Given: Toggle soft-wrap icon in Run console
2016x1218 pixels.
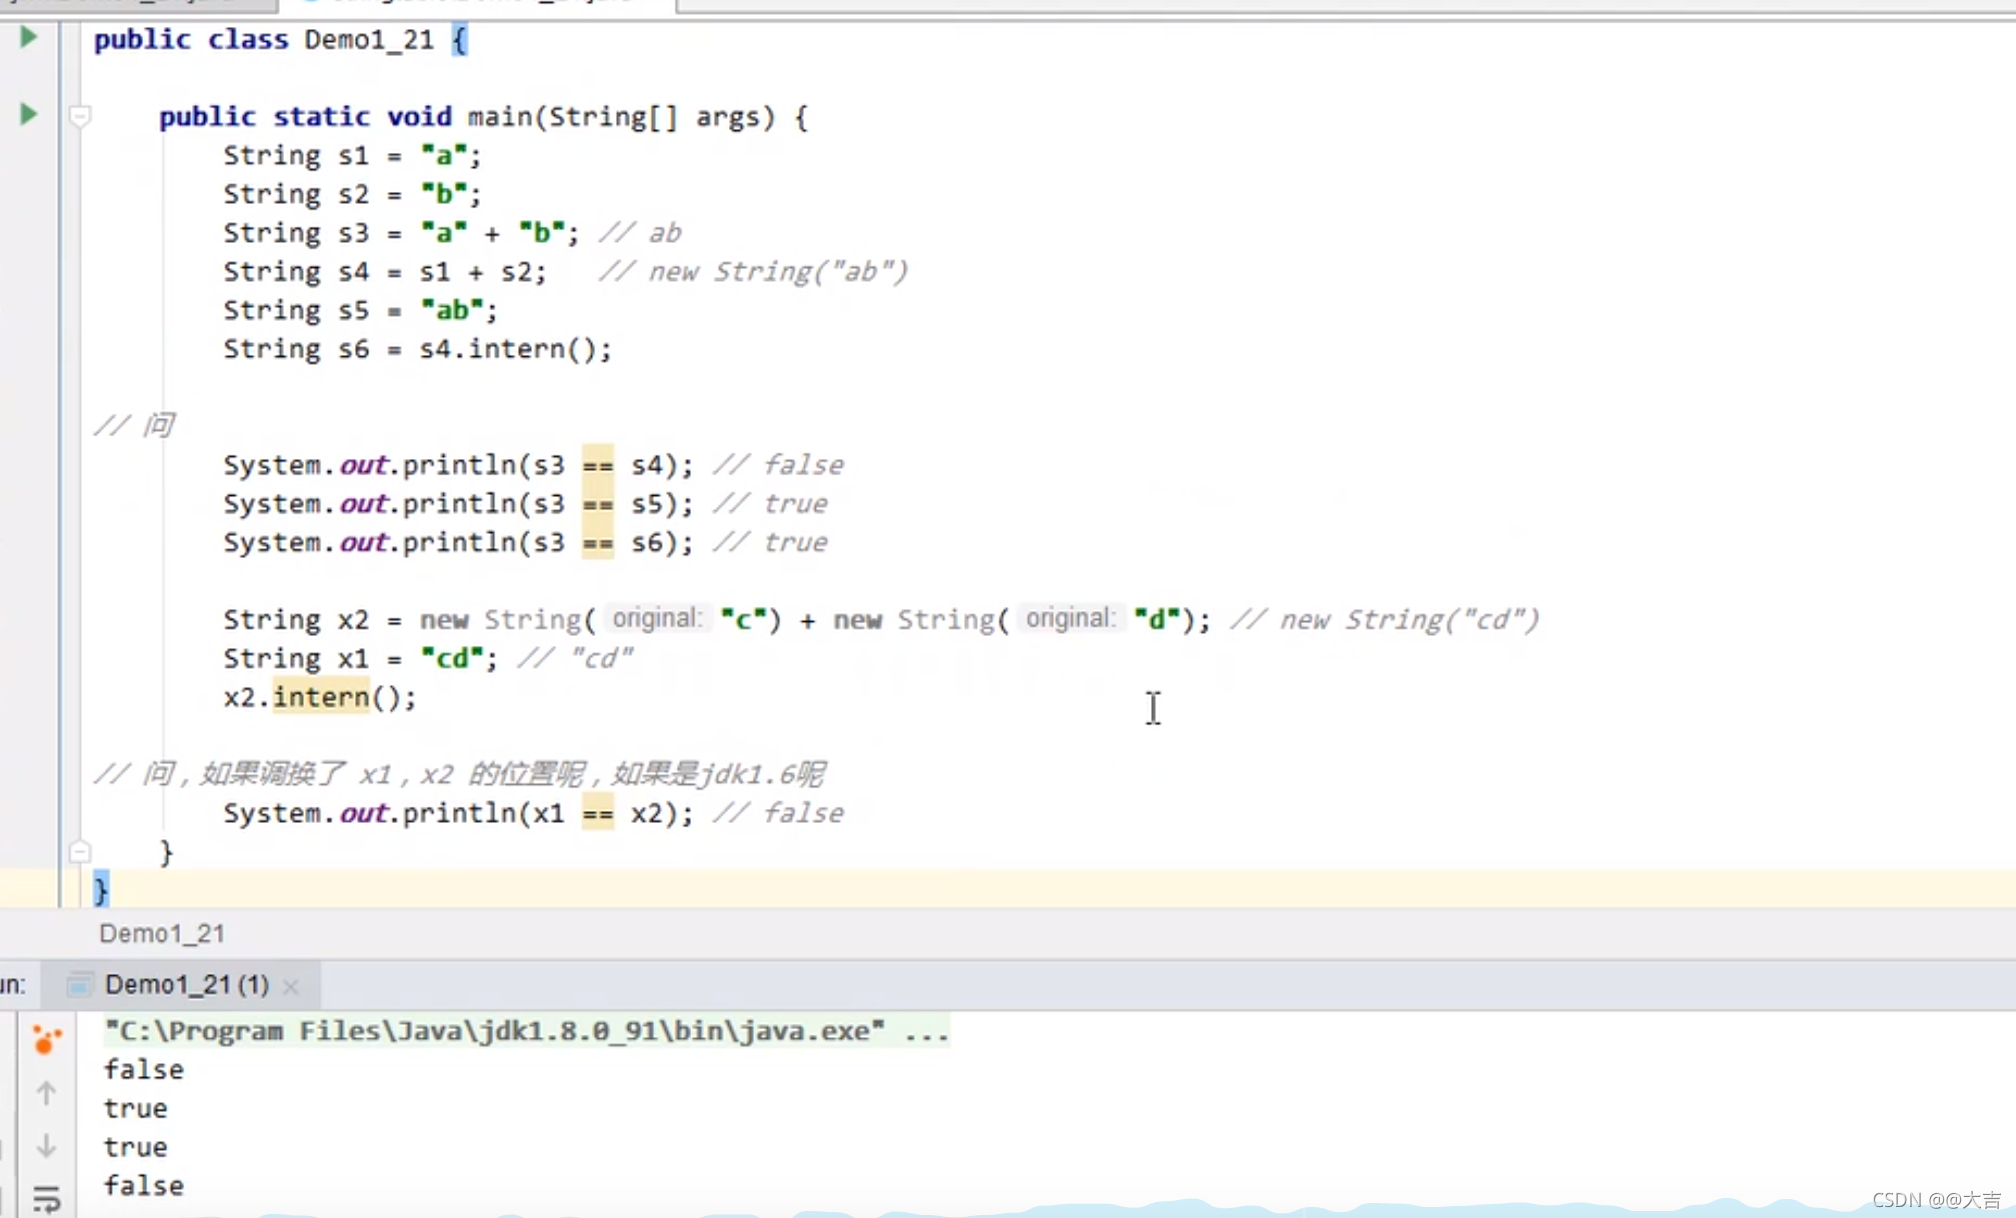Looking at the screenshot, I should (46, 1198).
